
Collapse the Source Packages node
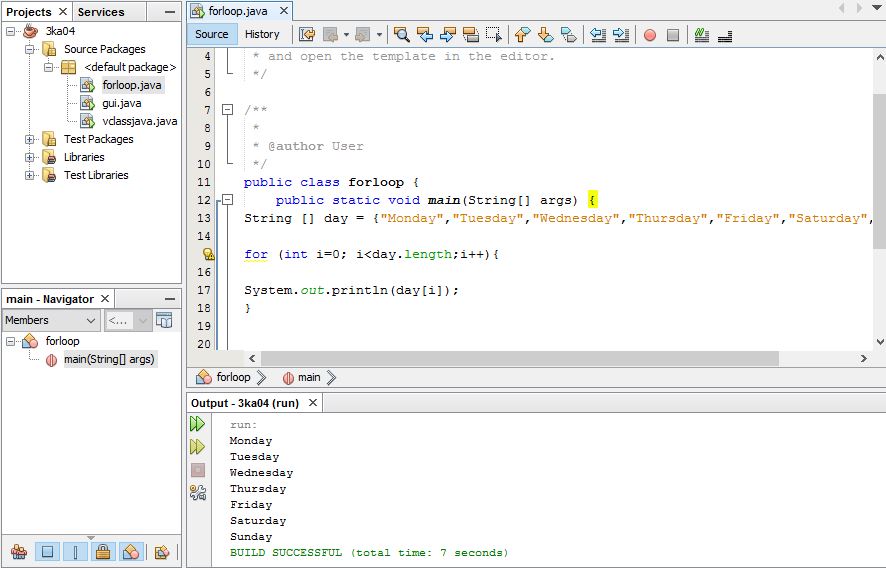click(29, 49)
